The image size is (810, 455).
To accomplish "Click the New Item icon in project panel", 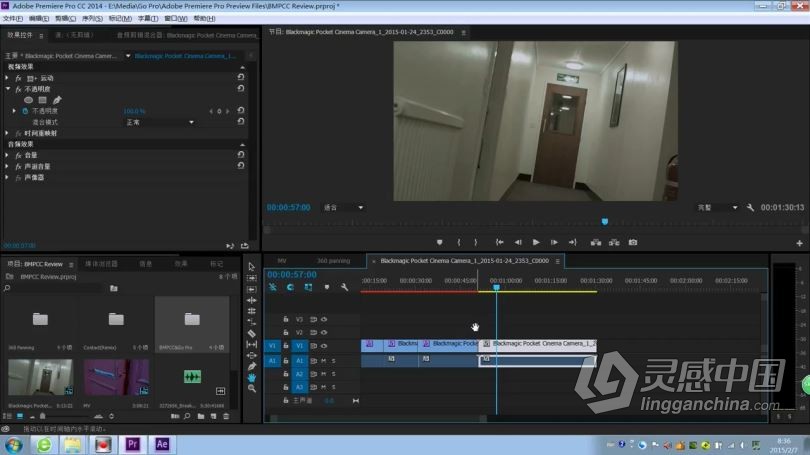I will click(x=213, y=416).
